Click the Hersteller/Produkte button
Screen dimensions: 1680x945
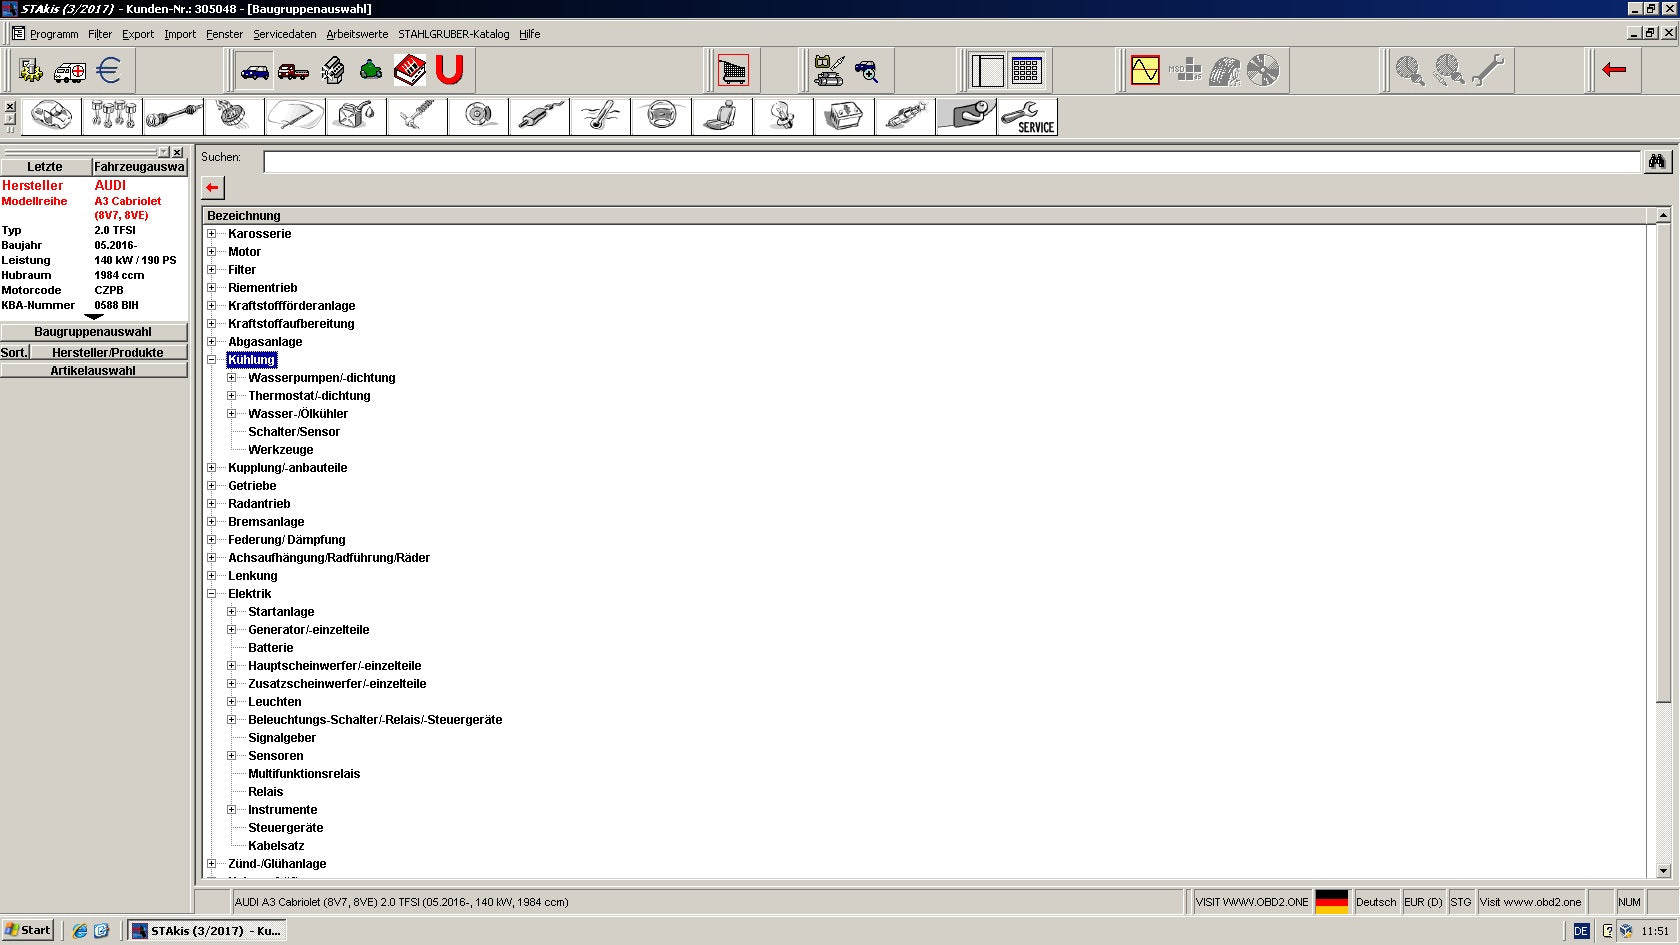[x=108, y=353]
